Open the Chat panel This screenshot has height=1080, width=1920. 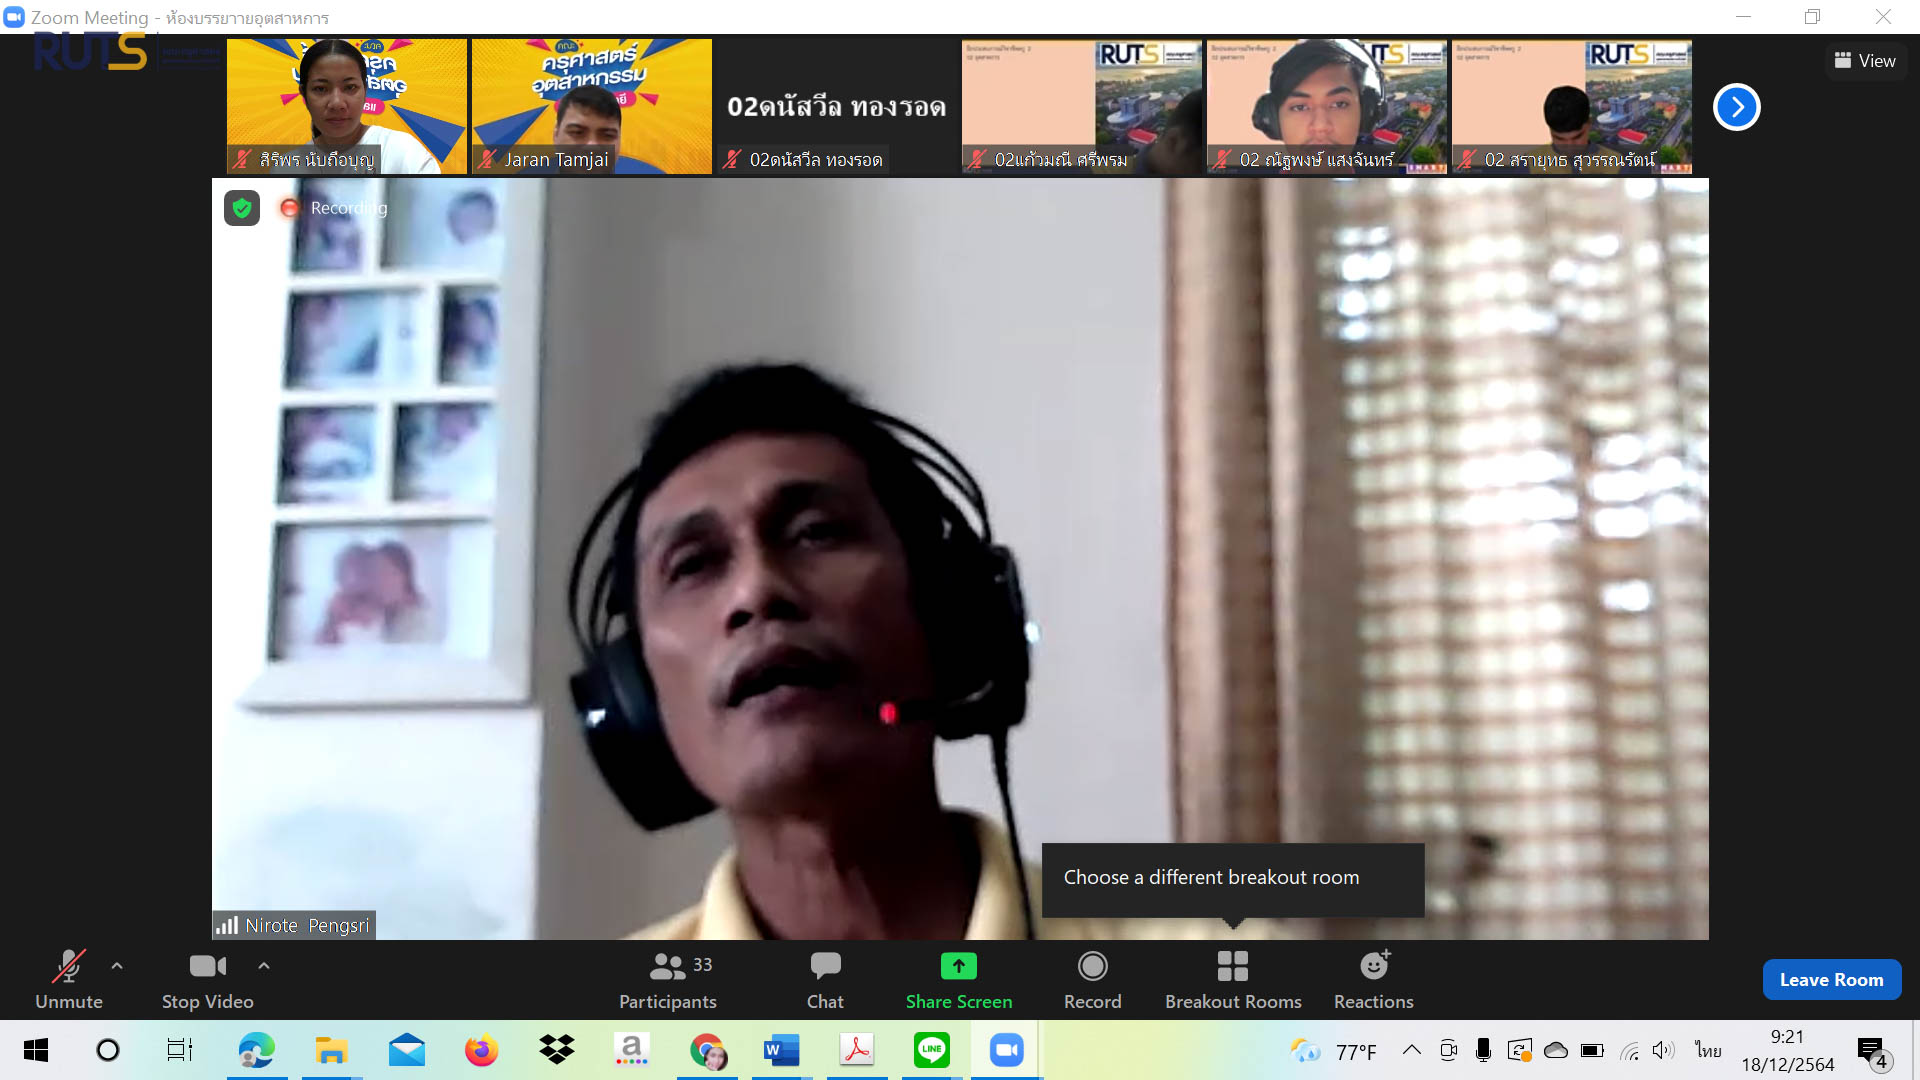click(x=825, y=980)
